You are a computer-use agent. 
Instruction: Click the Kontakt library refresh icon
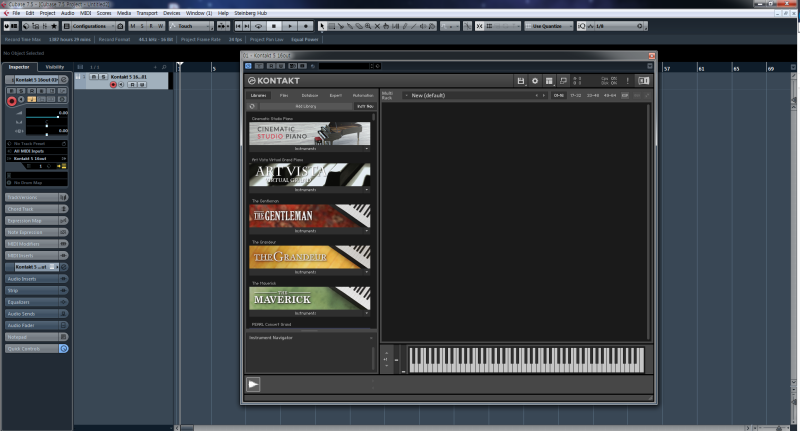click(x=252, y=106)
